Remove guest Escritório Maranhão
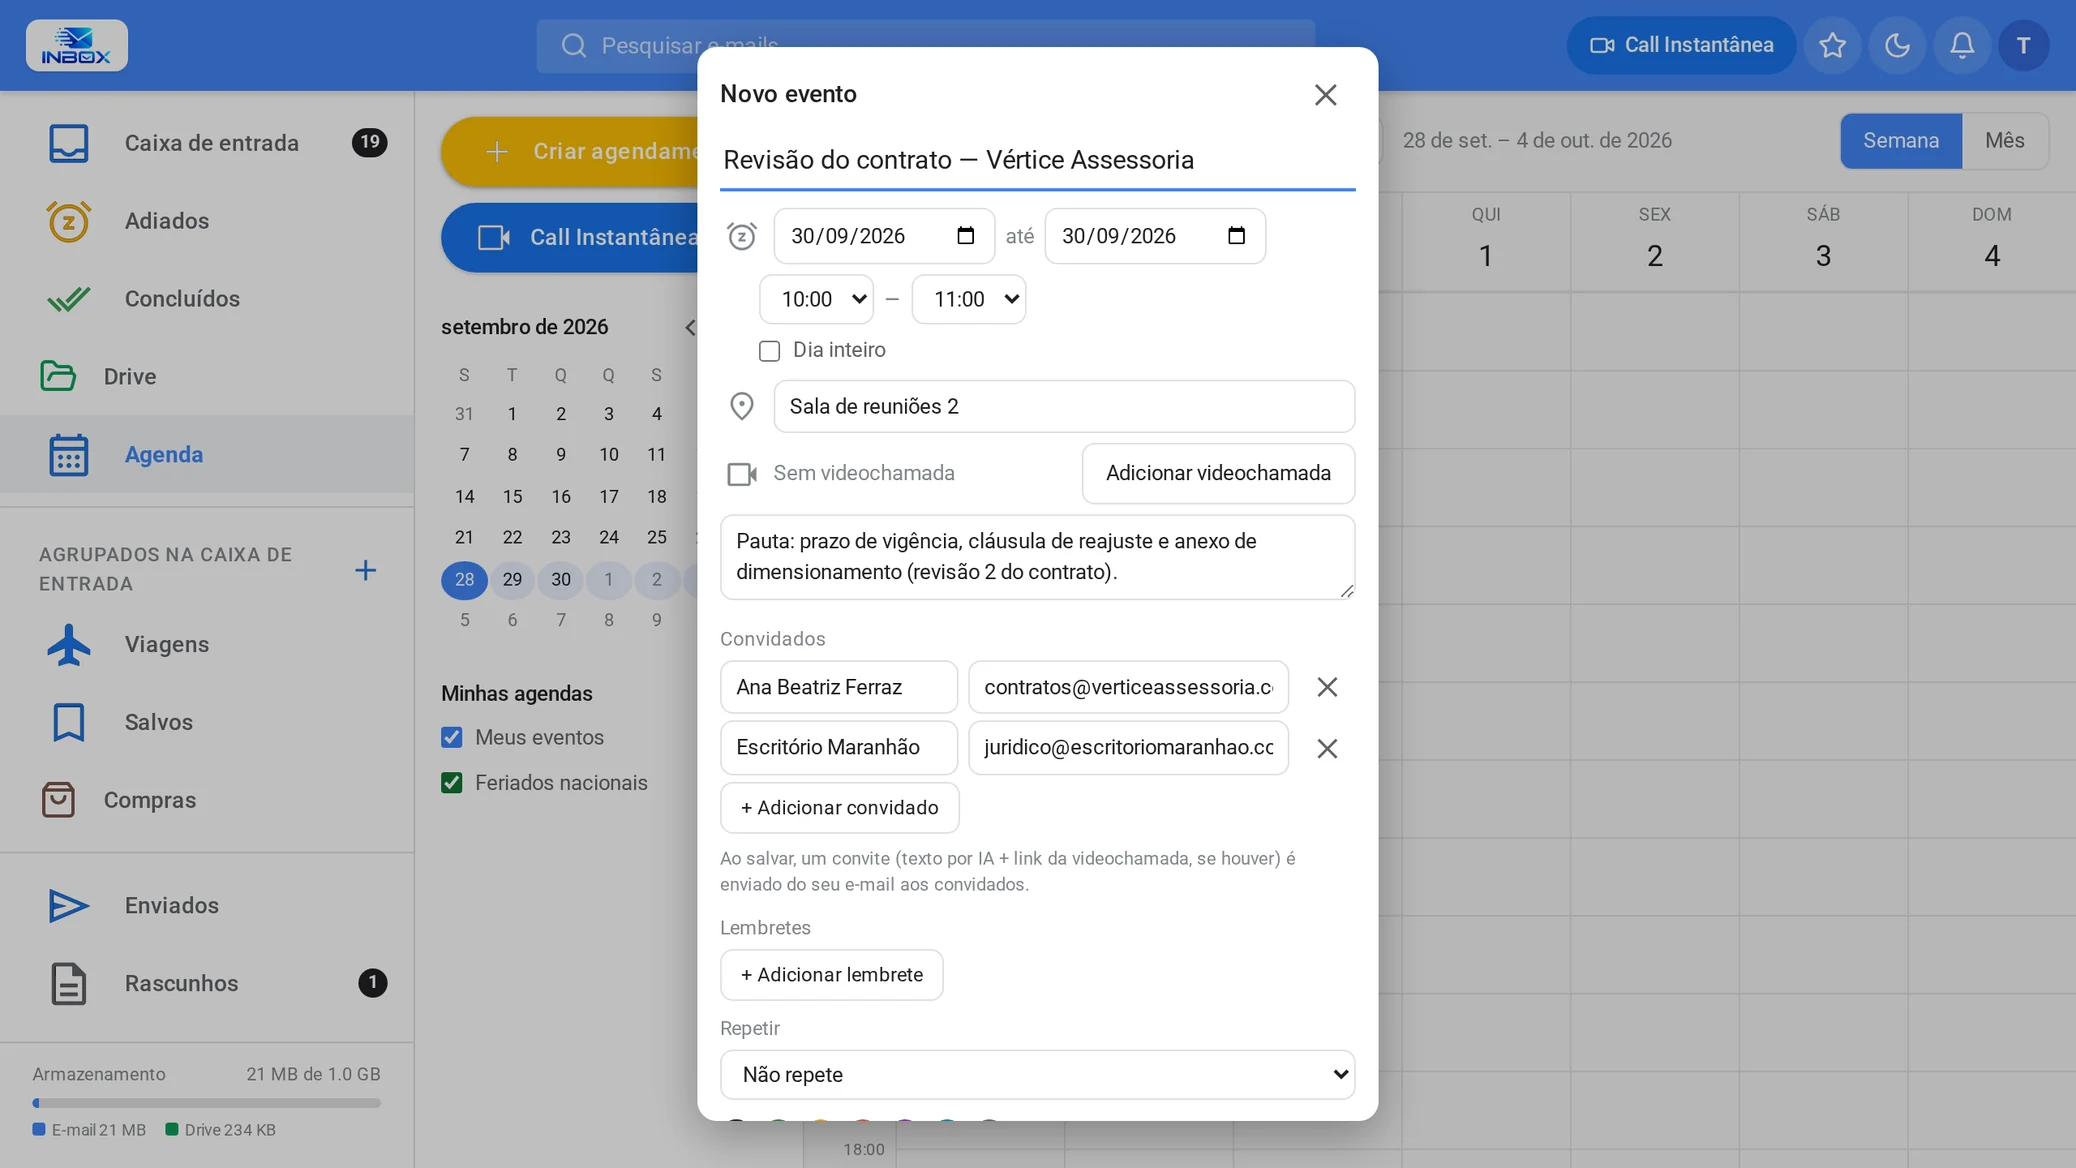The image size is (2076, 1168). pyautogui.click(x=1327, y=748)
